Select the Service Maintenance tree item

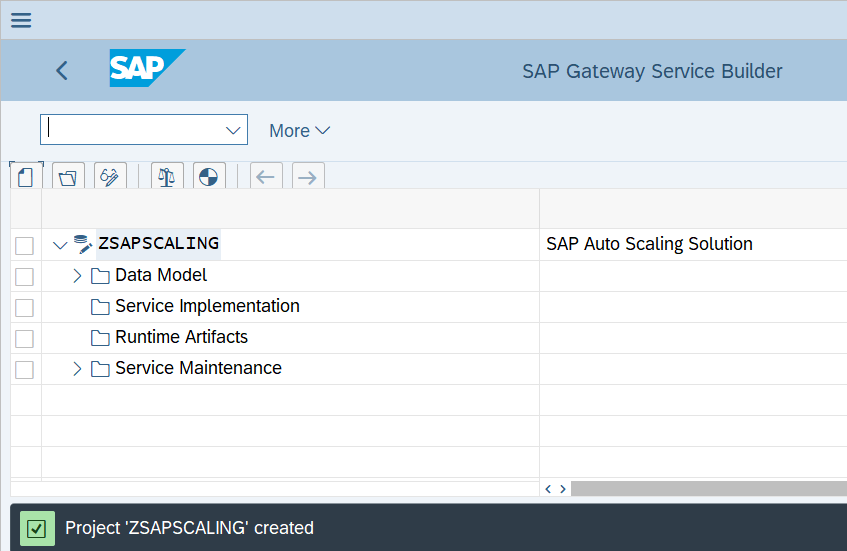coord(198,368)
